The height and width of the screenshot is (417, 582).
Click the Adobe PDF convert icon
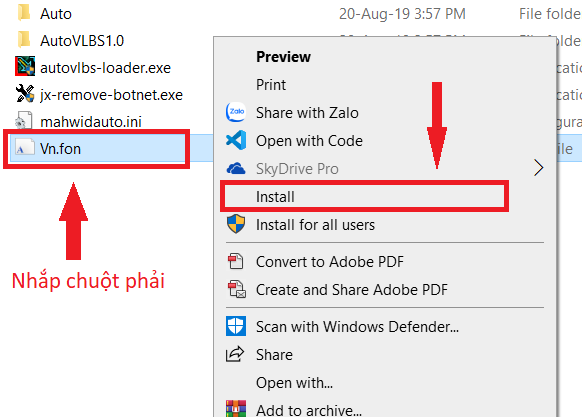pos(236,261)
